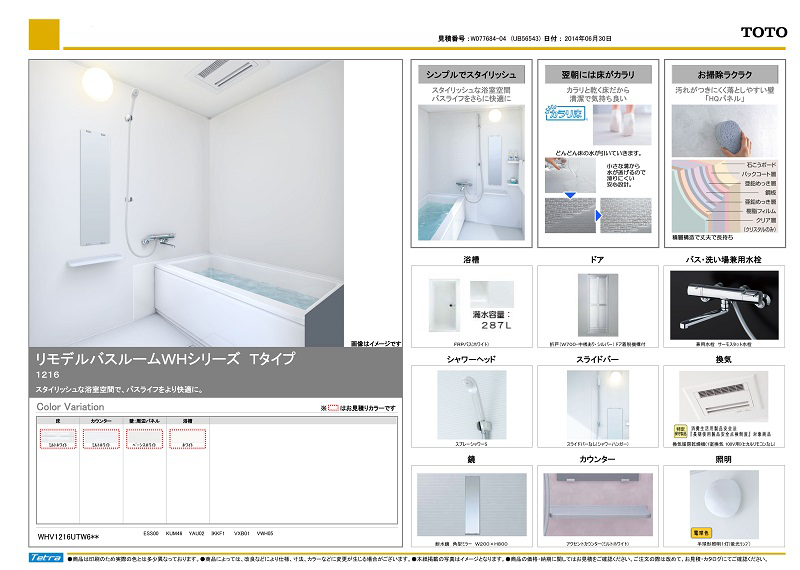Open the sponge-cleaning HQ panel photo

(x=724, y=131)
